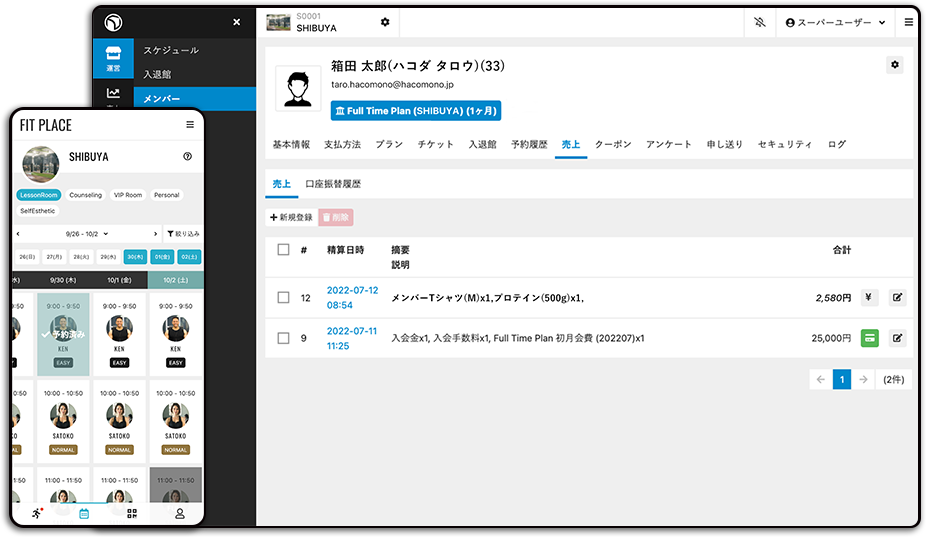
Task: Click 新規登録 button
Action: pyautogui.click(x=291, y=217)
